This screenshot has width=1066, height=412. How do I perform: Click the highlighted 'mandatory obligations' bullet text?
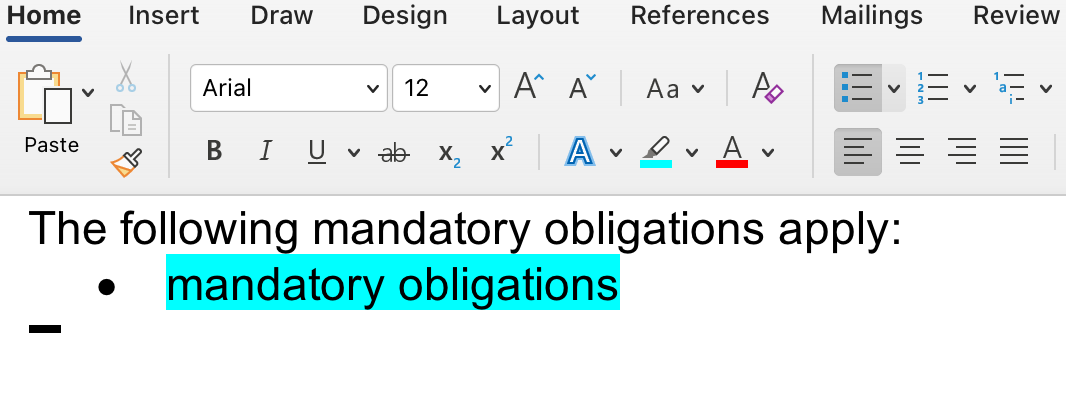click(392, 285)
